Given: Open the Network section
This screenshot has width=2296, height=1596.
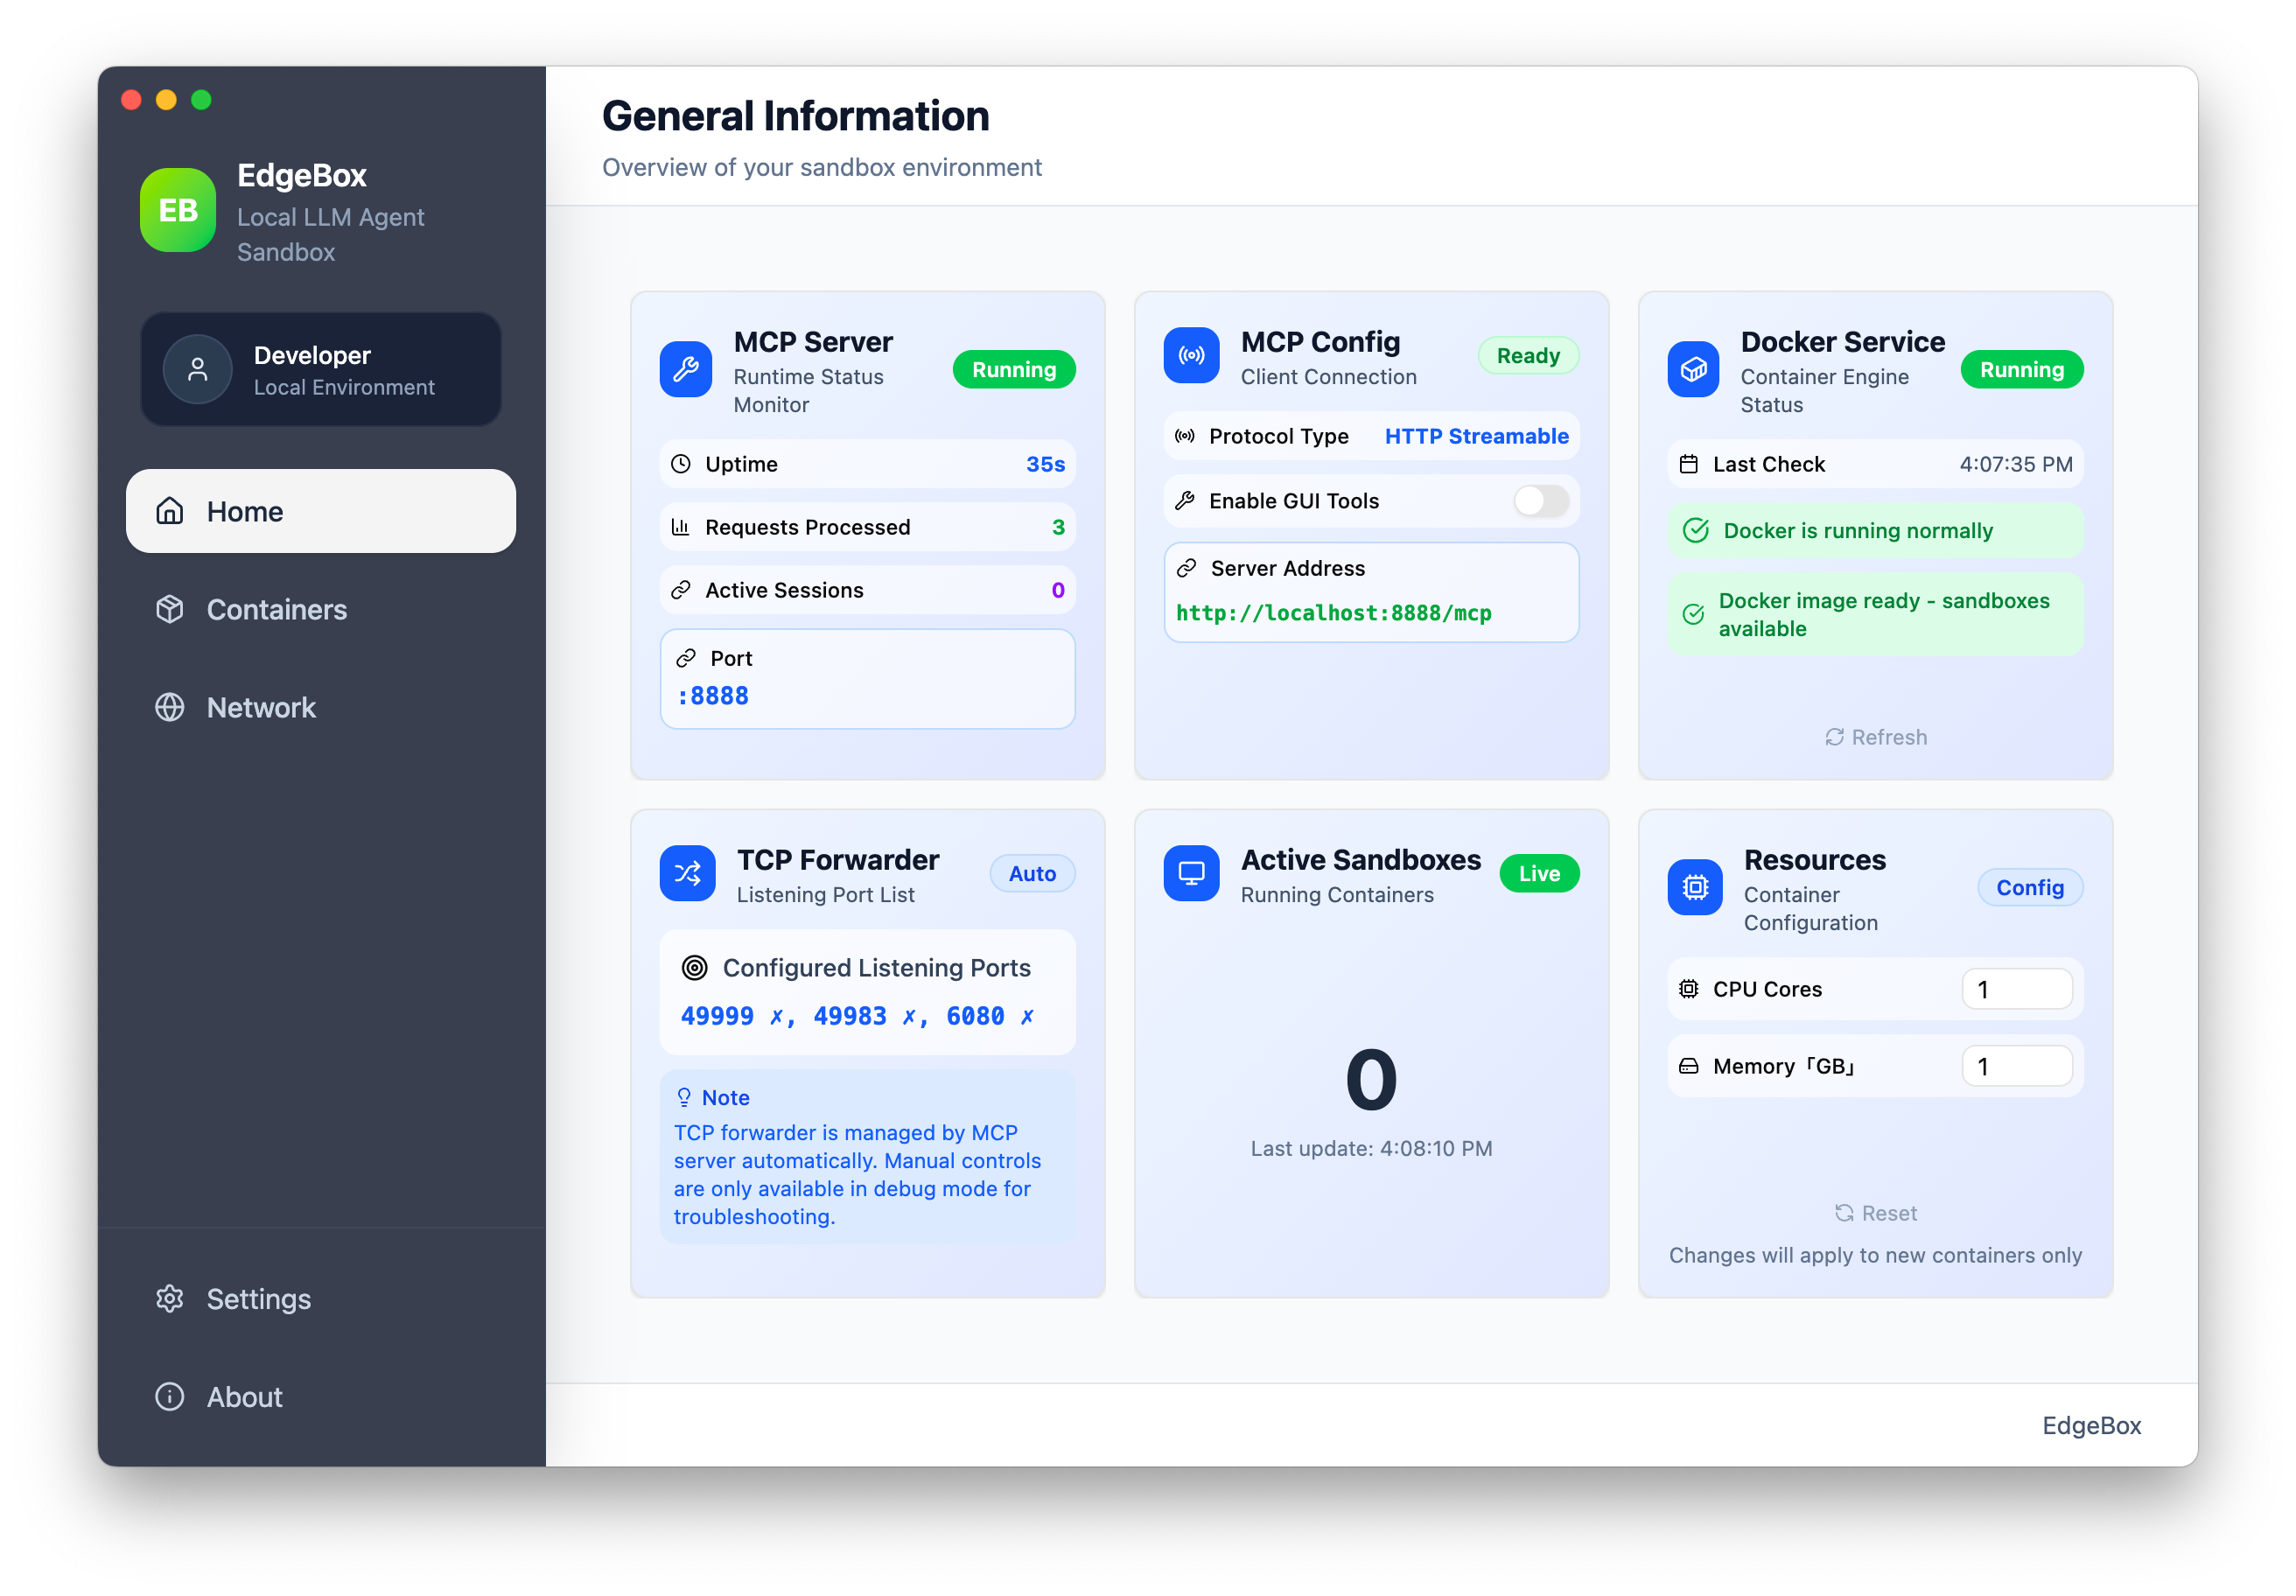Looking at the screenshot, I should (x=260, y=707).
